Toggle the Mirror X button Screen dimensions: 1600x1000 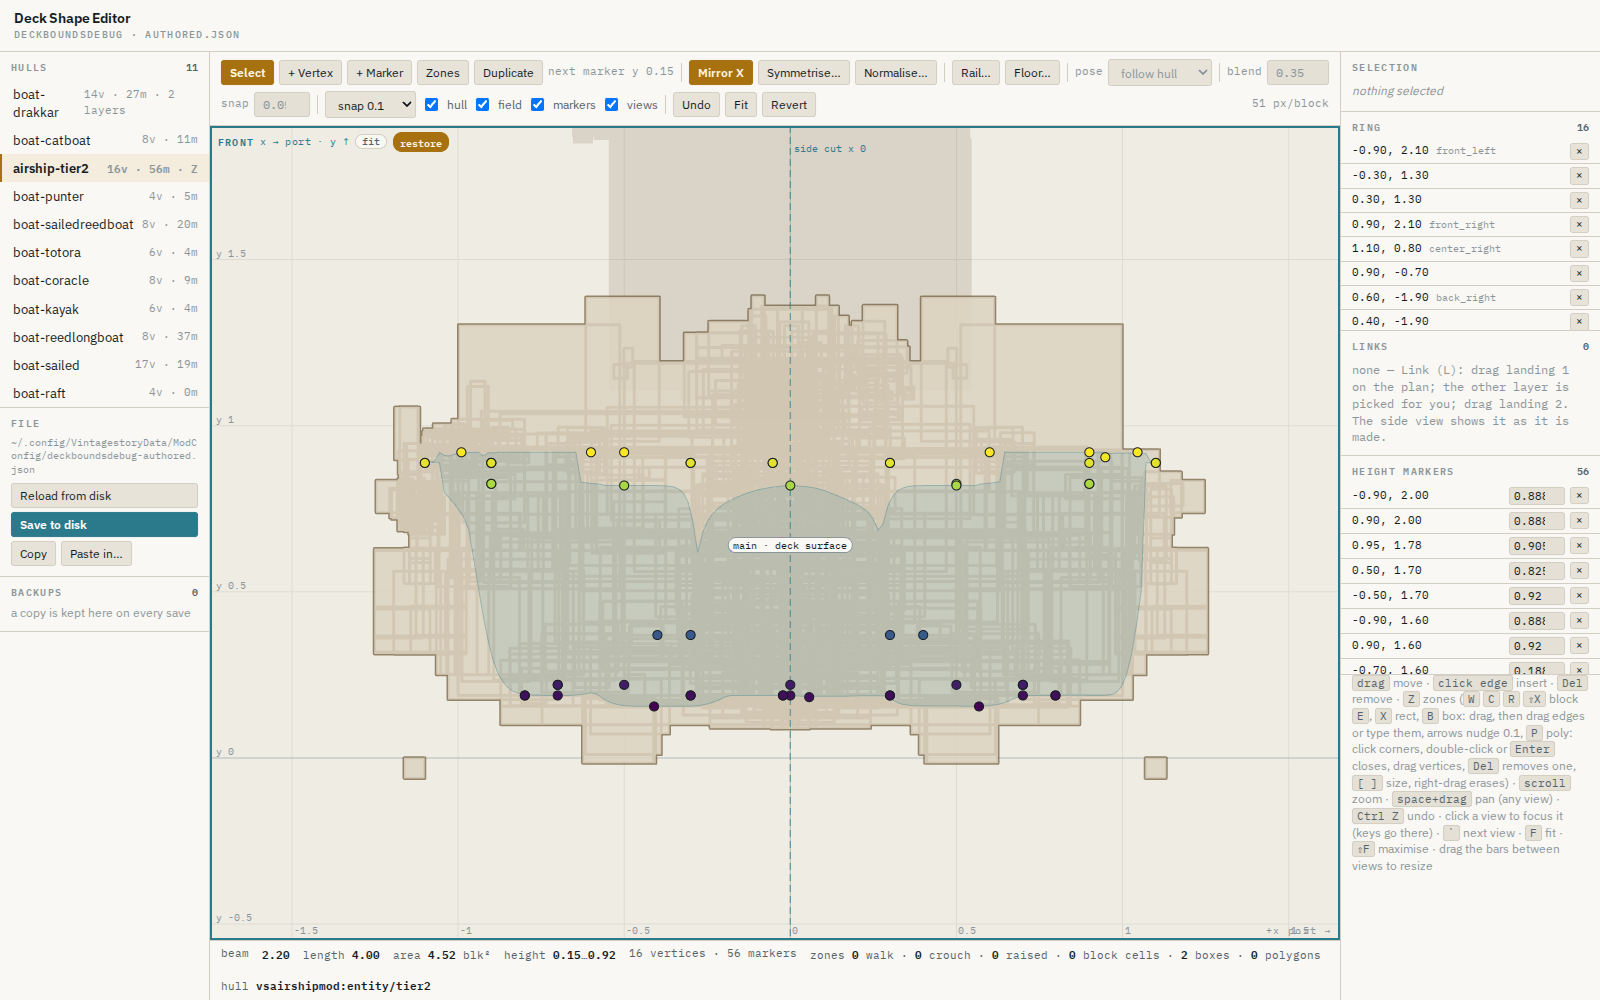pos(720,73)
